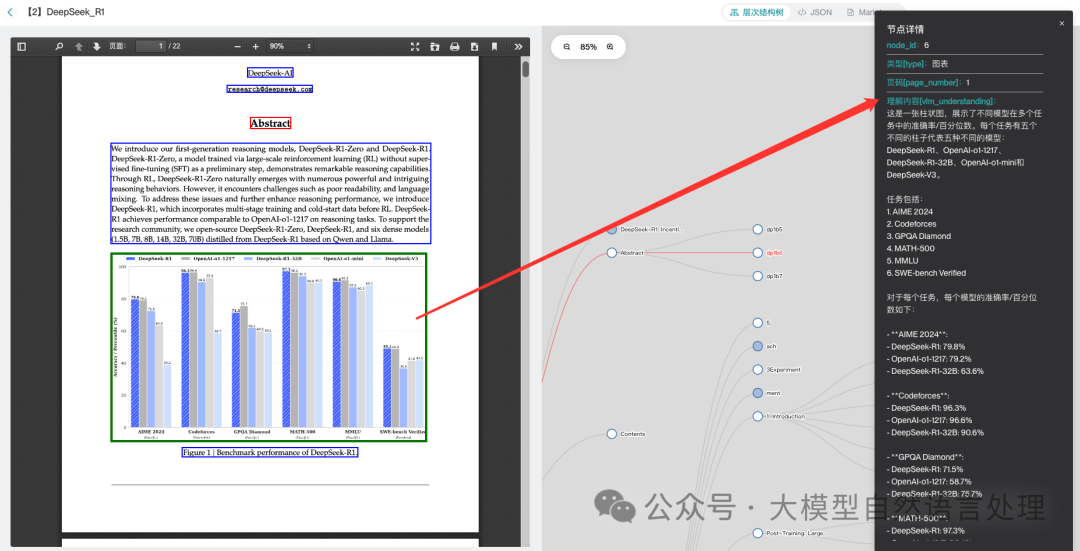Screen dimensions: 1080x551
Task: Zoom out the tree graph view
Action: (x=567, y=47)
